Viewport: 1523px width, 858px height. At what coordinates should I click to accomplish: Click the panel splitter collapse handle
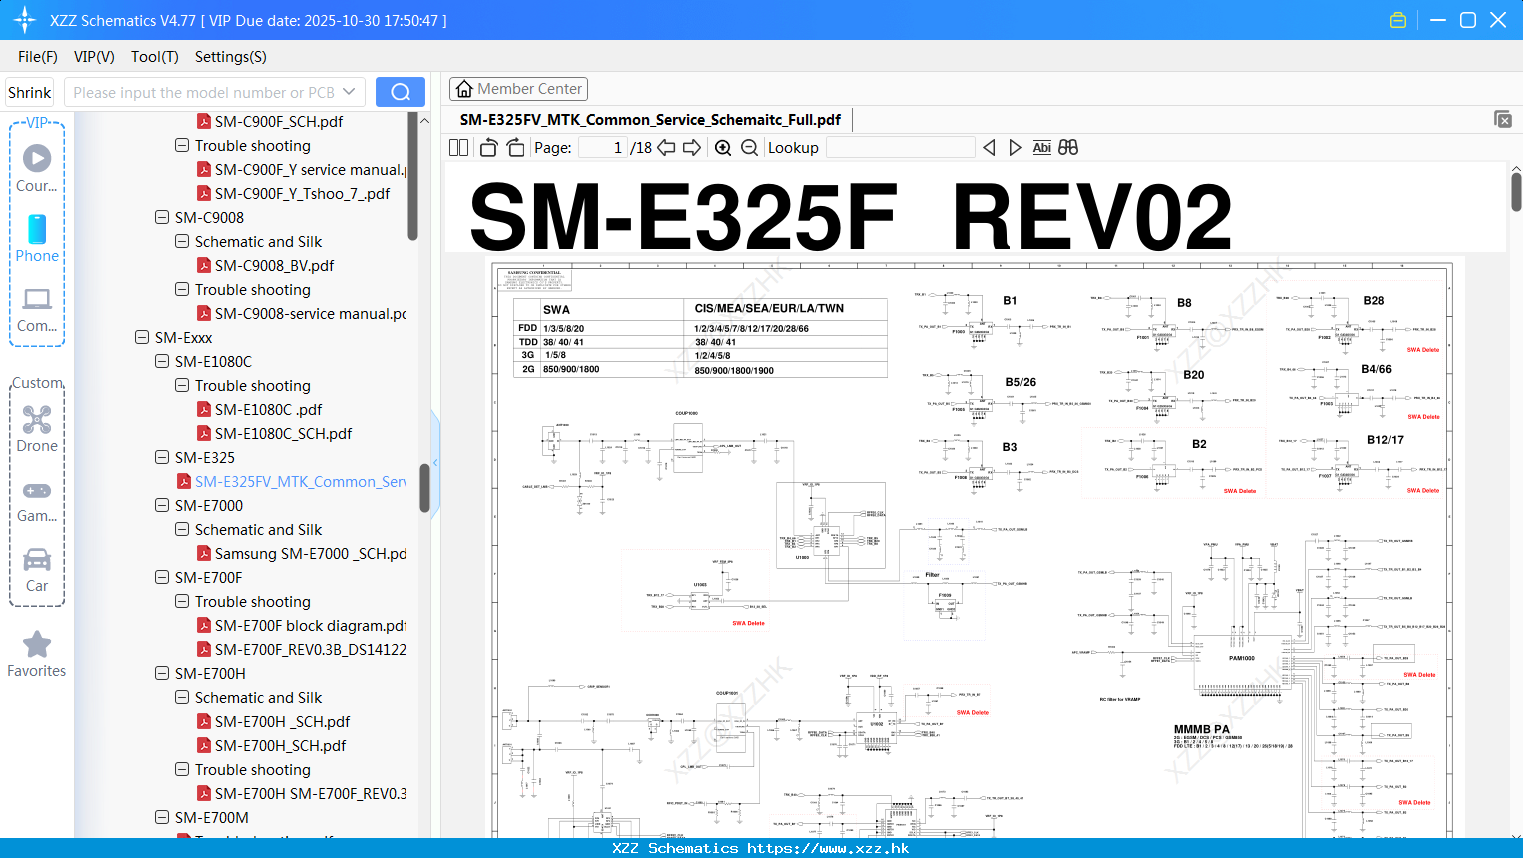coord(435,463)
